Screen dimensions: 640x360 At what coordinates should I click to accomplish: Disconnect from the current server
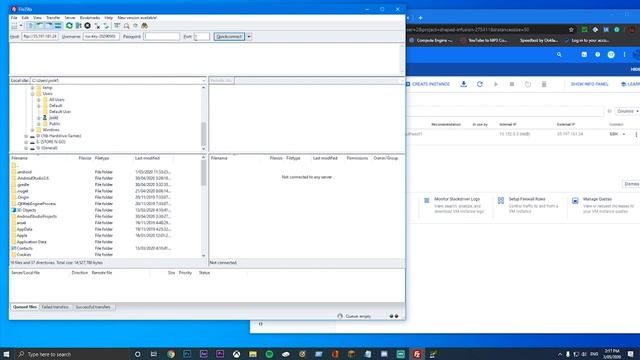(x=97, y=26)
